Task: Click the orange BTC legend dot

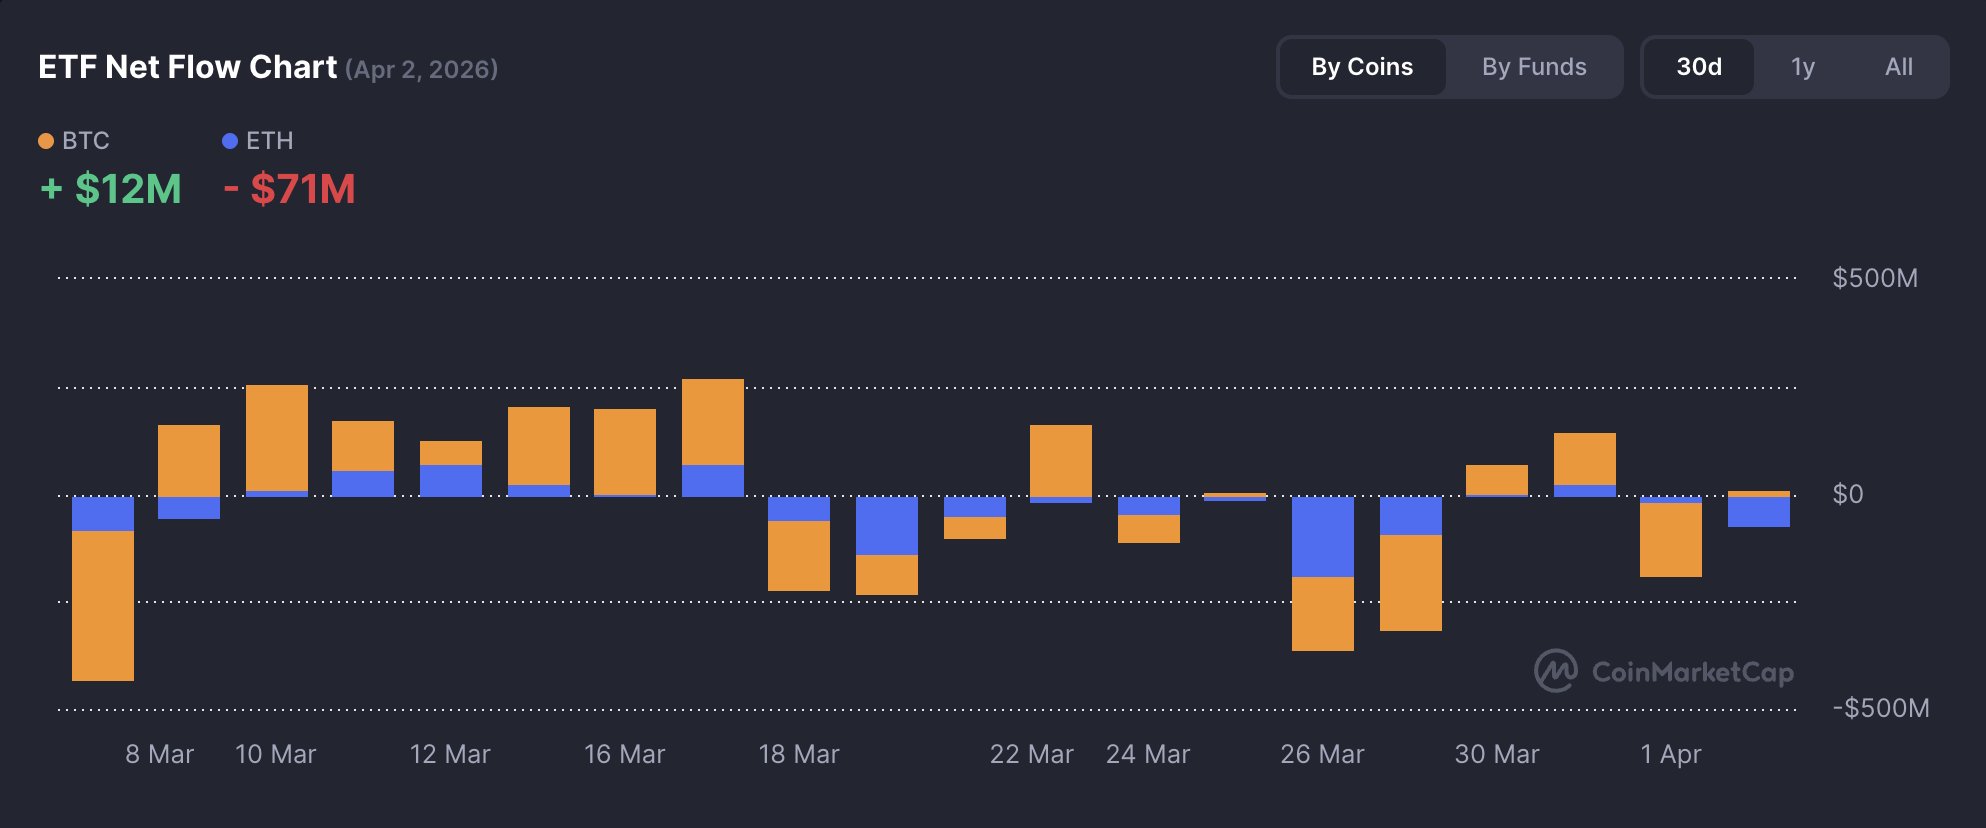Action: click(x=46, y=141)
